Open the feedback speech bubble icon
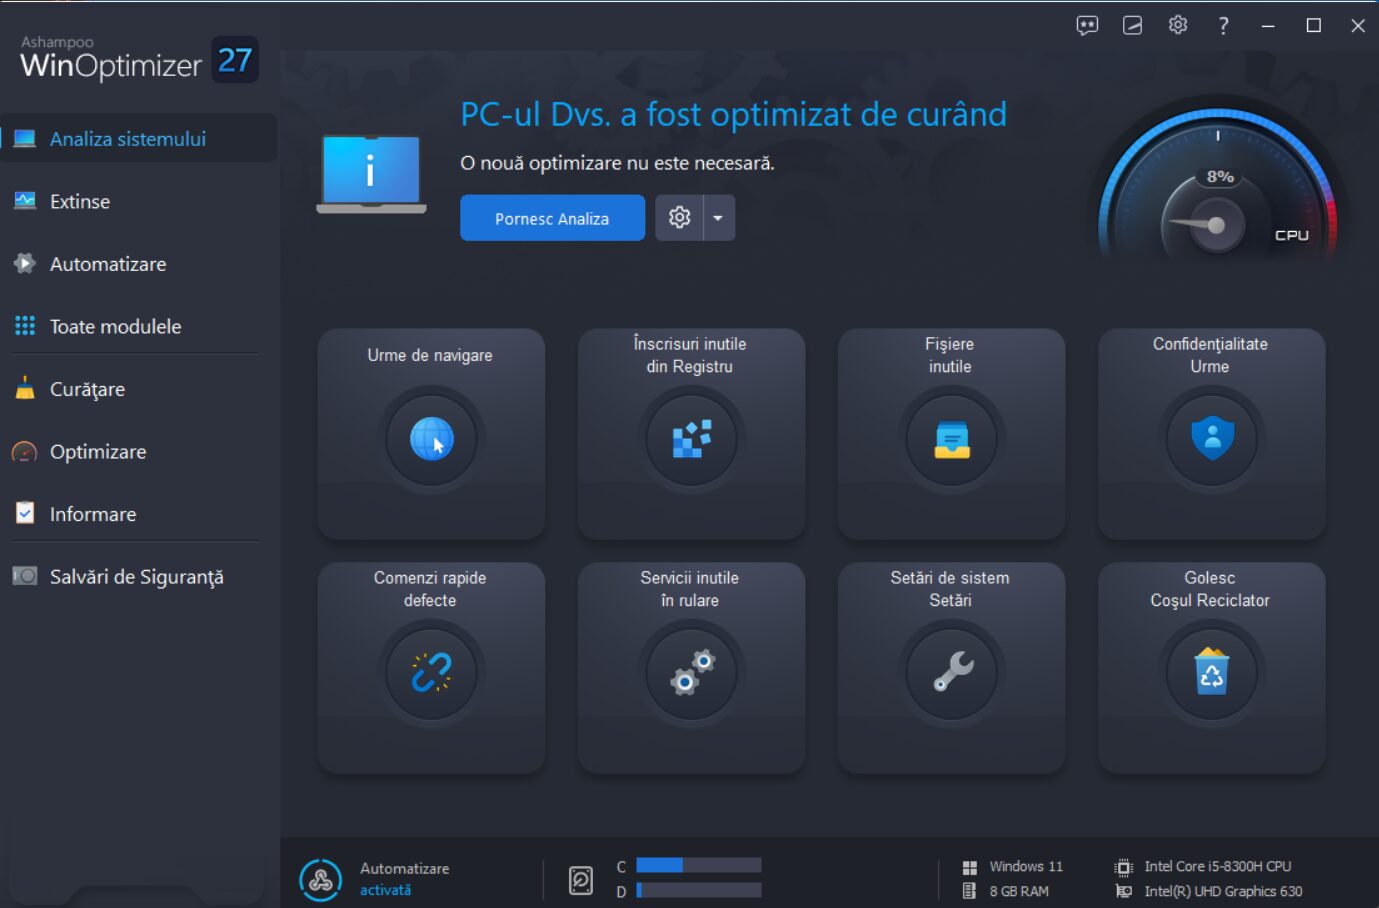 [1087, 25]
